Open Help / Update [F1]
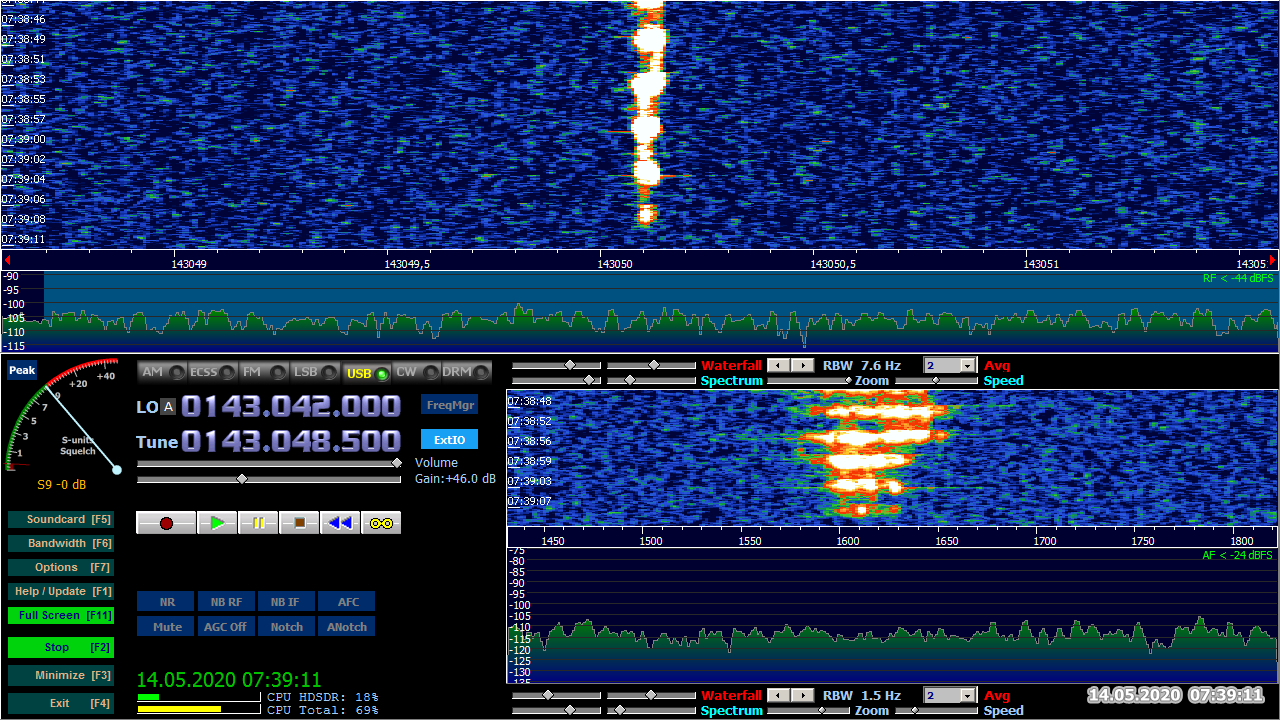This screenshot has height=720, width=1280. click(x=60, y=591)
